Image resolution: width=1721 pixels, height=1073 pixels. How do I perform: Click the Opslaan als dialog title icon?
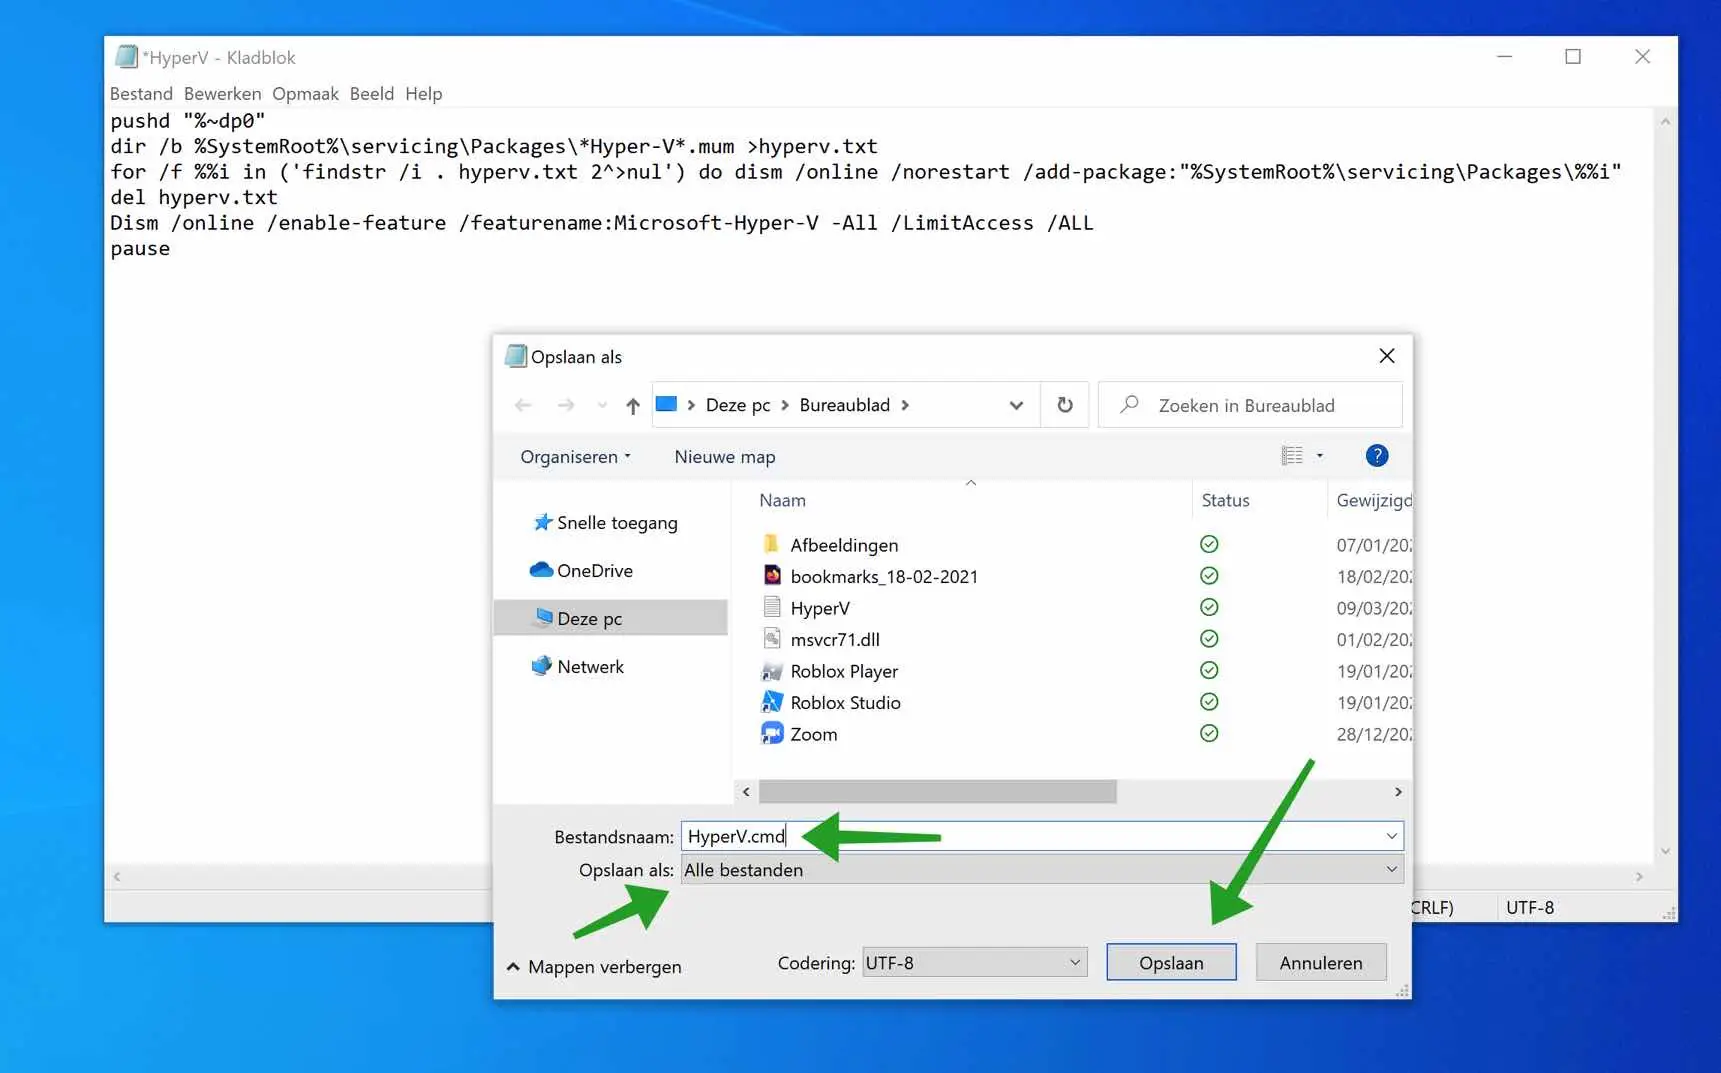[x=516, y=356]
